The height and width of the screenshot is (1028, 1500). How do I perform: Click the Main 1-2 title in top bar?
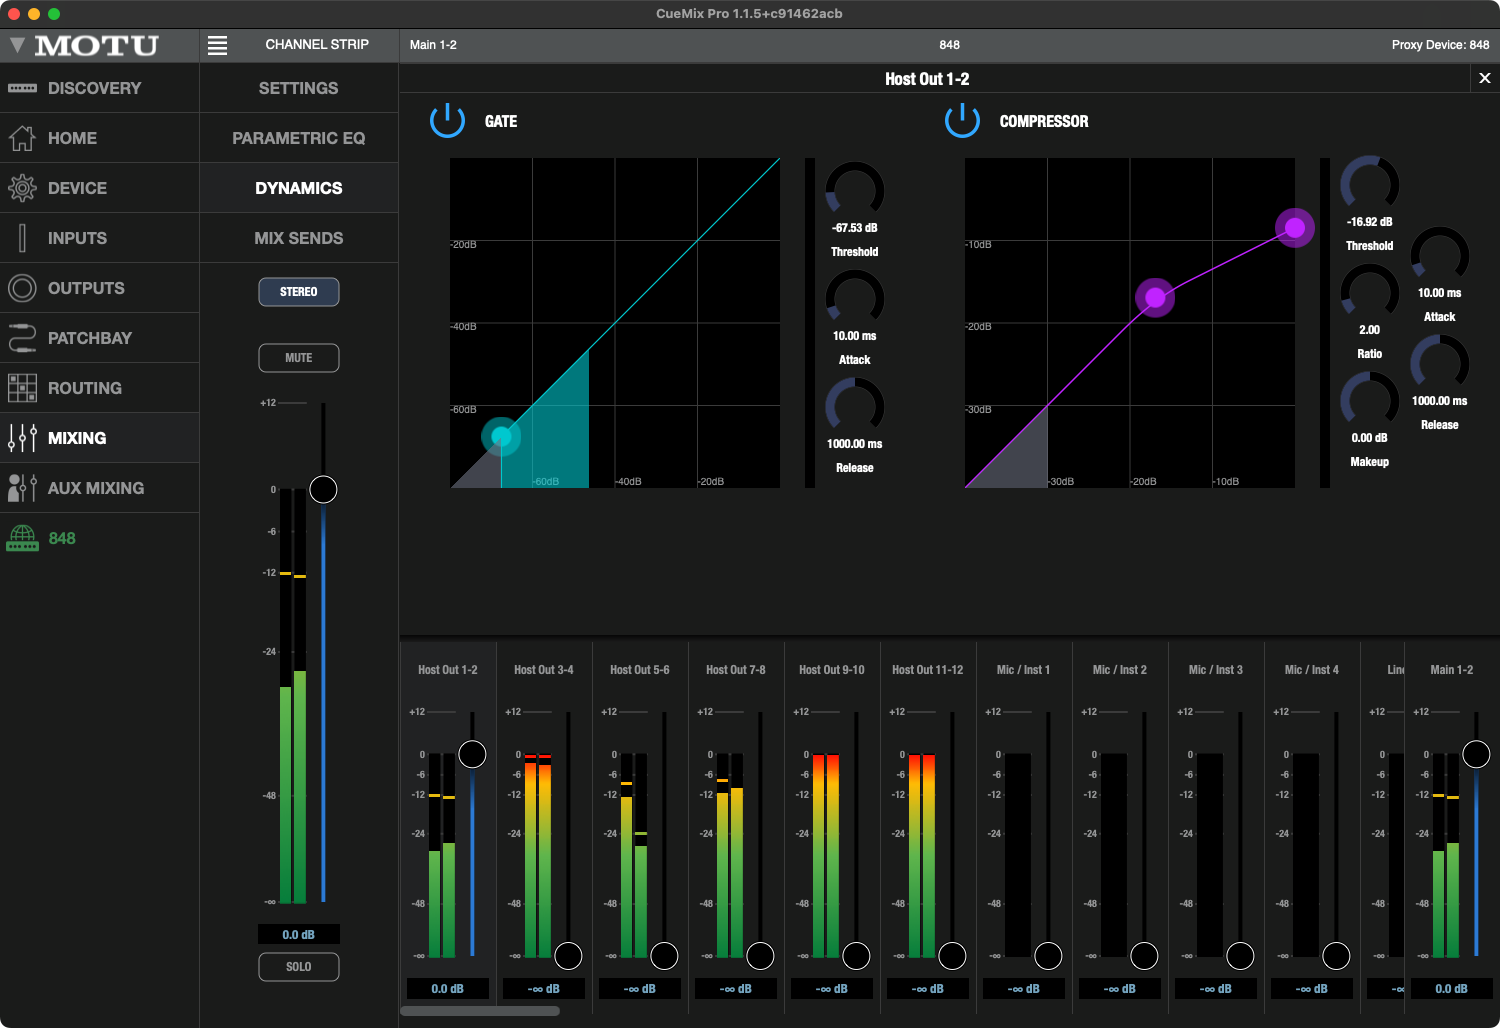(433, 45)
